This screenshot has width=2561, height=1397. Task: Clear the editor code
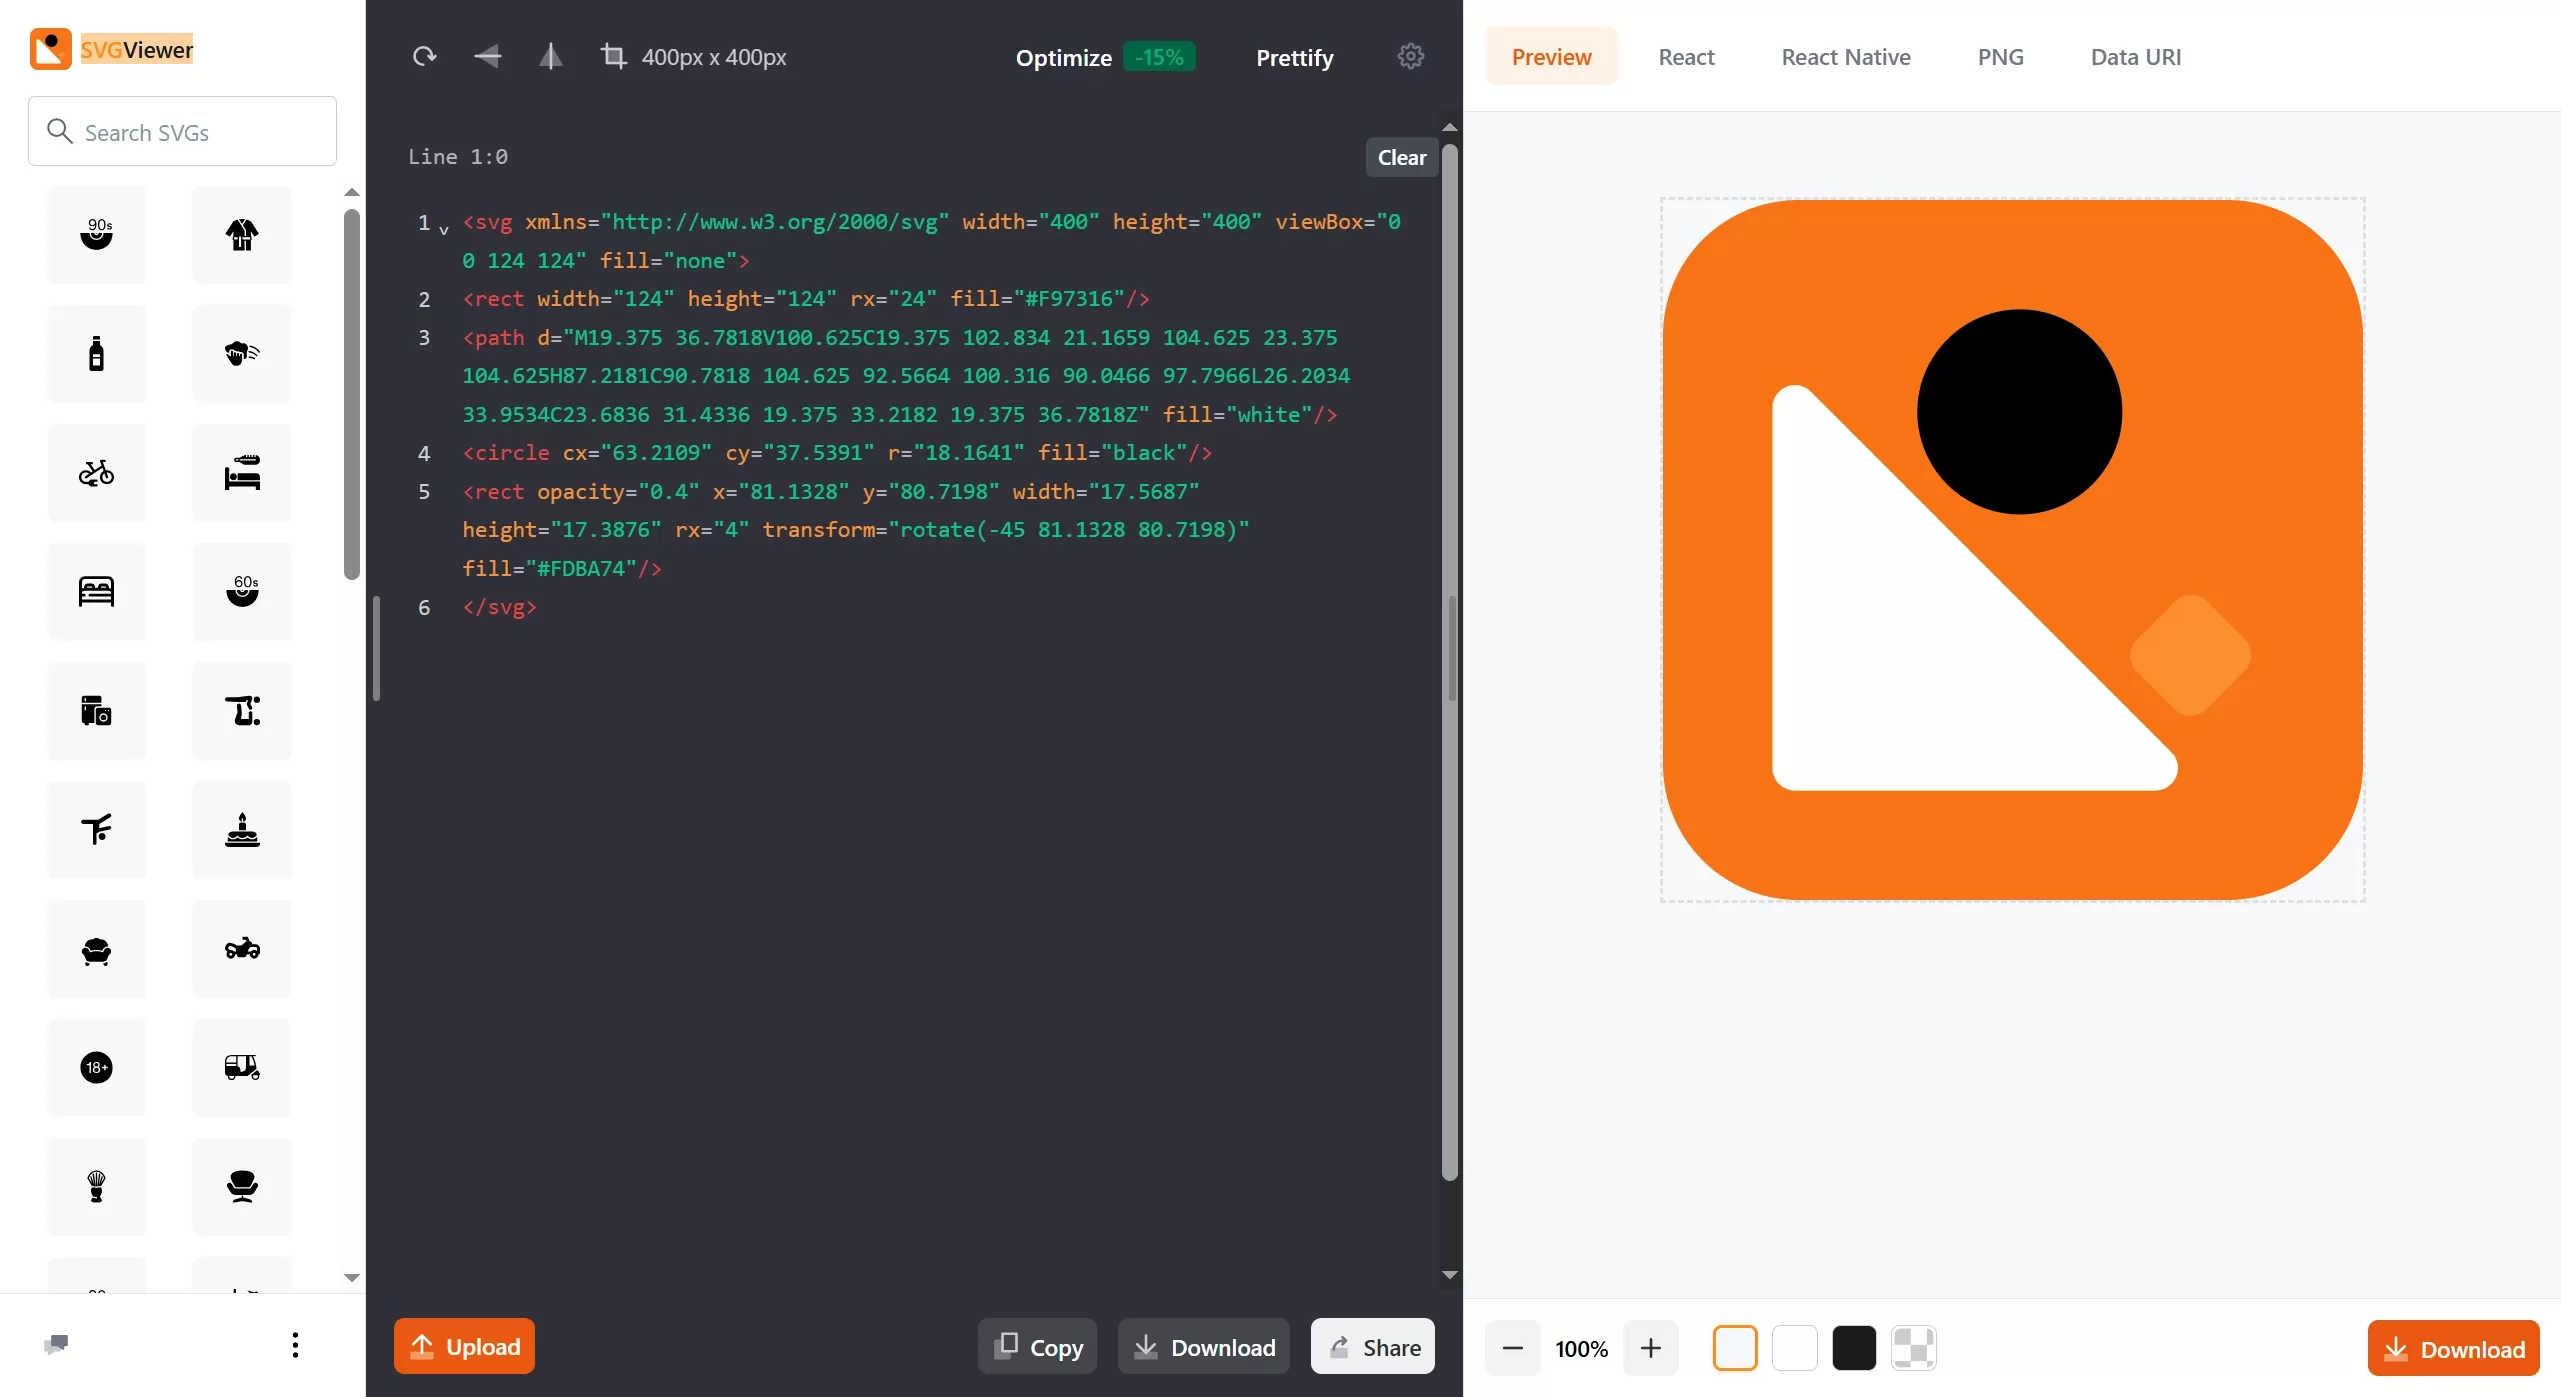point(1402,157)
